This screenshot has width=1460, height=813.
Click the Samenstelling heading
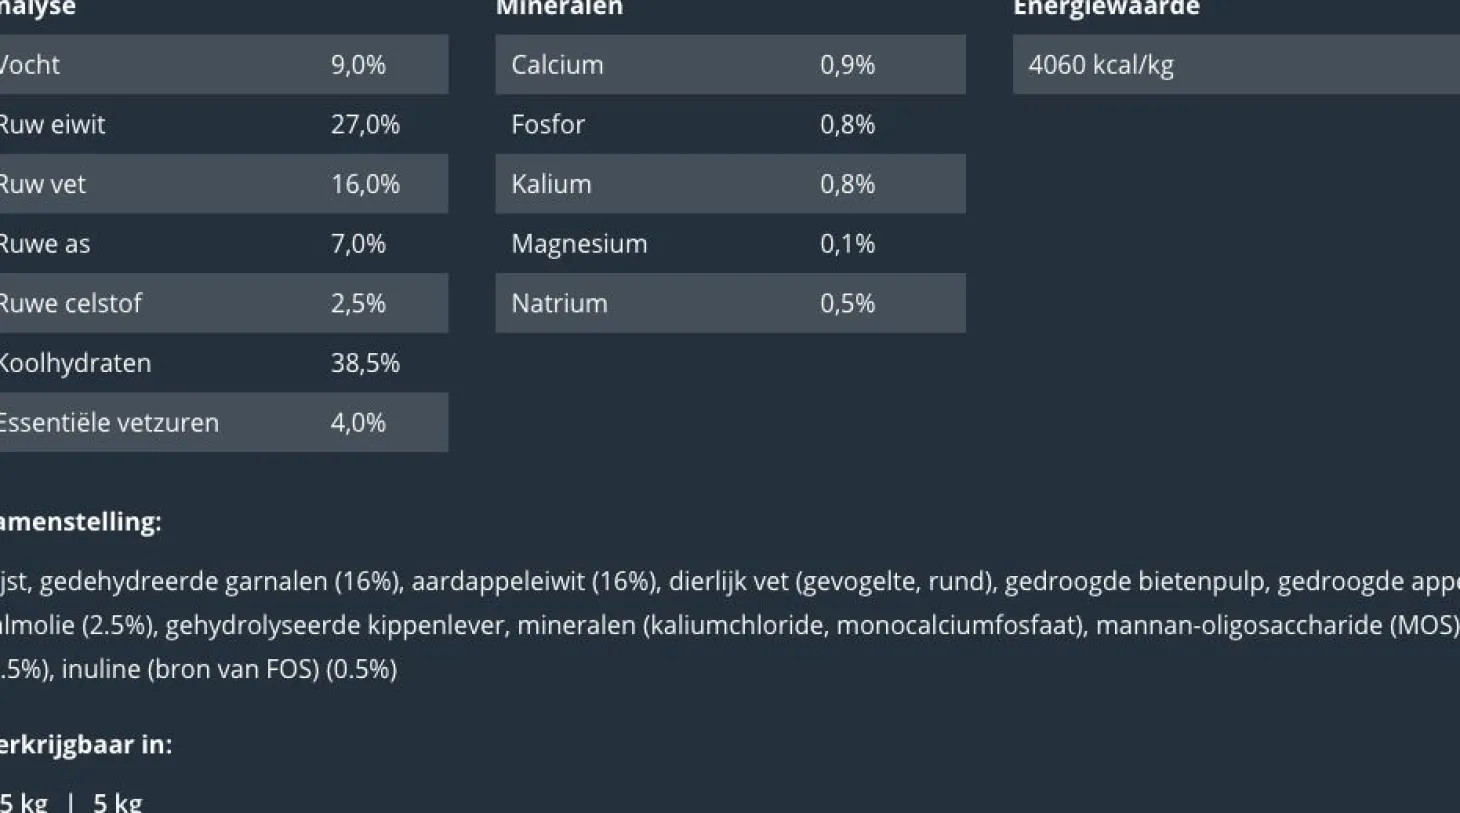tap(80, 521)
